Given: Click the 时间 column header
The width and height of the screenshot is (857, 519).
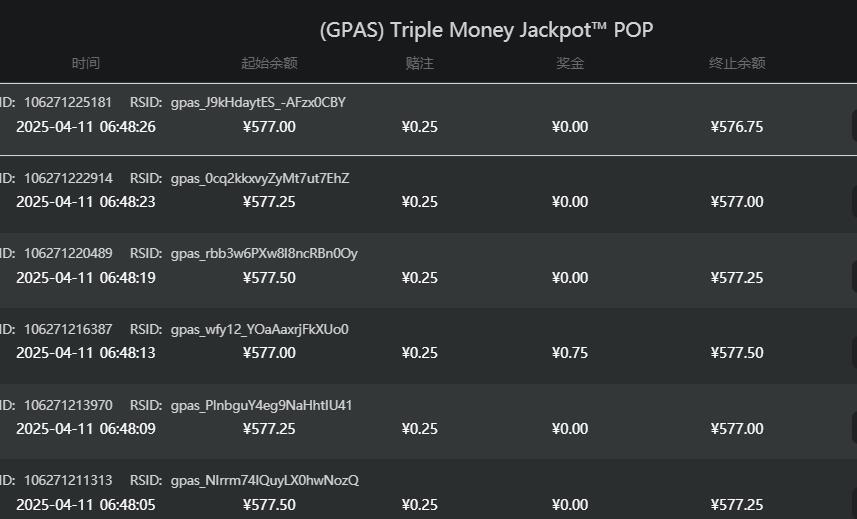Looking at the screenshot, I should pyautogui.click(x=86, y=63).
